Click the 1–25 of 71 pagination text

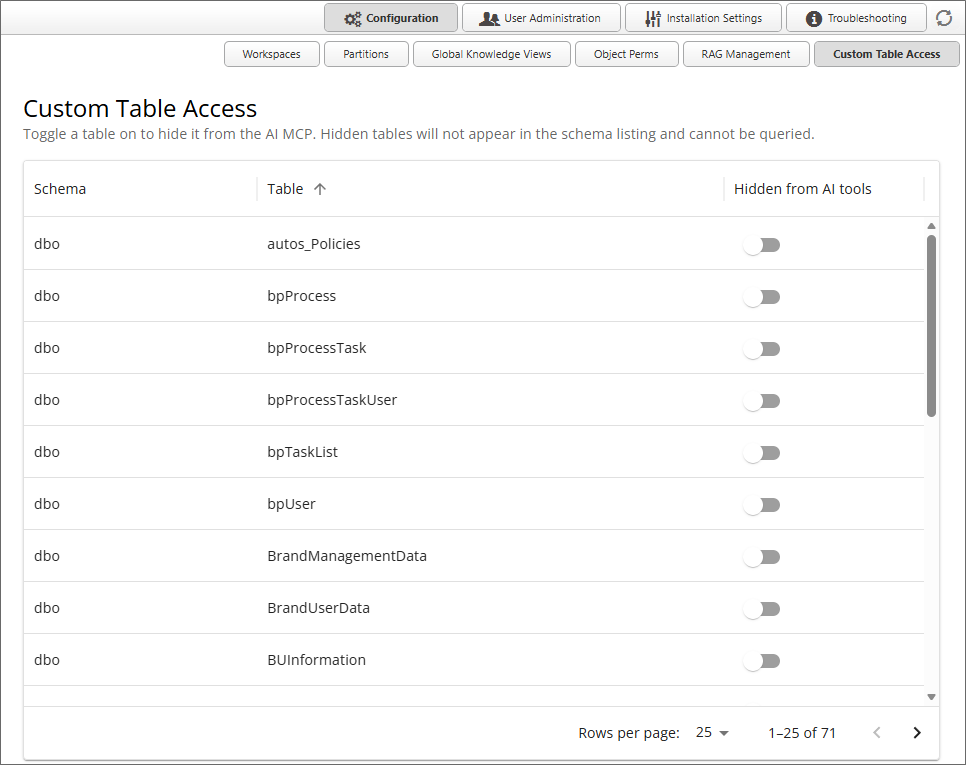click(802, 733)
